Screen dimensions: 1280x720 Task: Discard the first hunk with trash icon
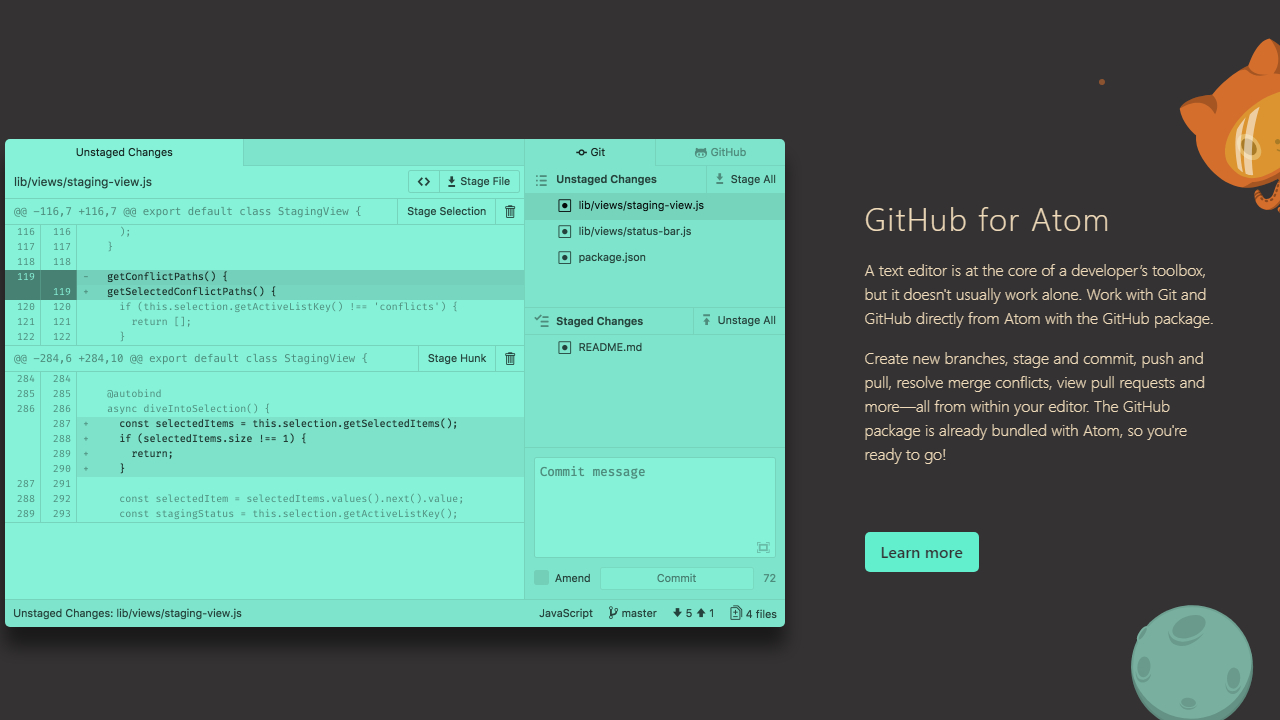(510, 211)
